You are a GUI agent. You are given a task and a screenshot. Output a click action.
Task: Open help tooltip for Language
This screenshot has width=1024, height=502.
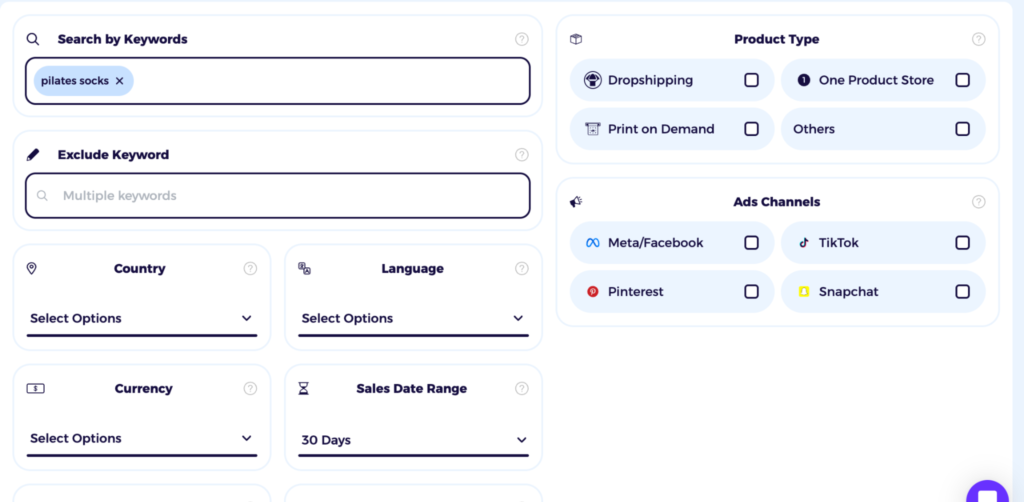(x=521, y=268)
